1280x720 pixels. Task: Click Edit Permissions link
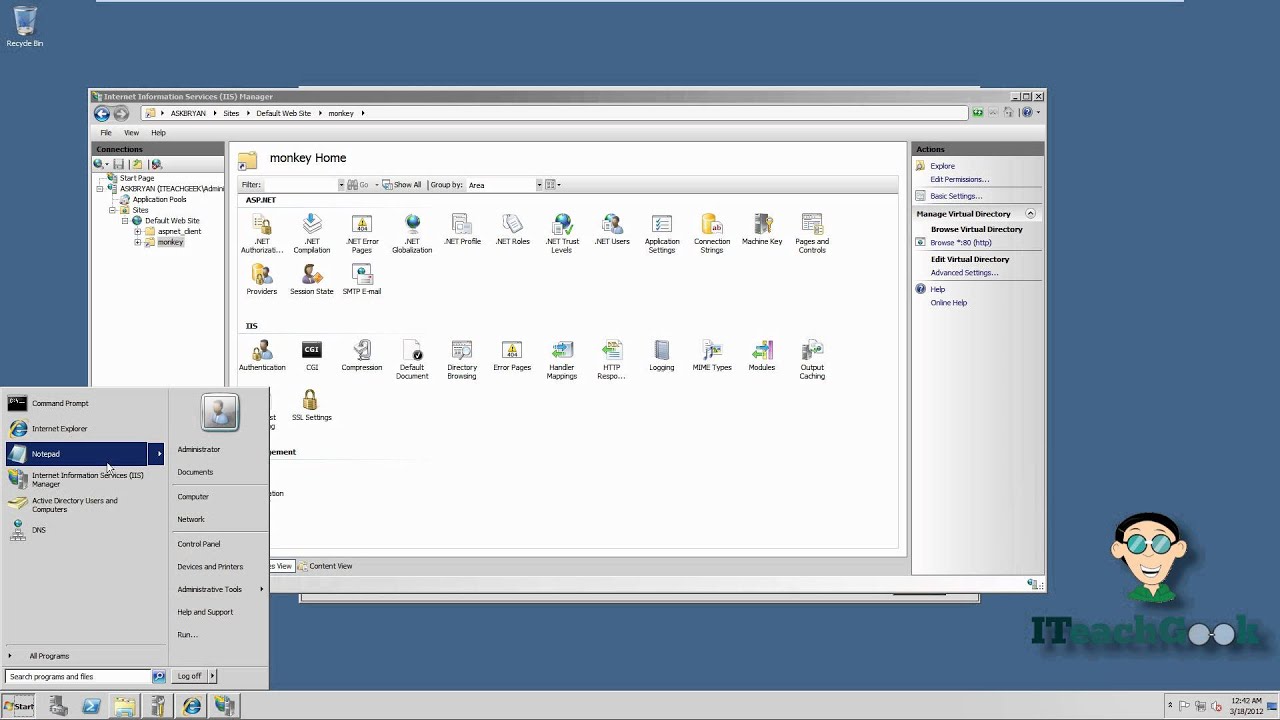[x=959, y=180]
